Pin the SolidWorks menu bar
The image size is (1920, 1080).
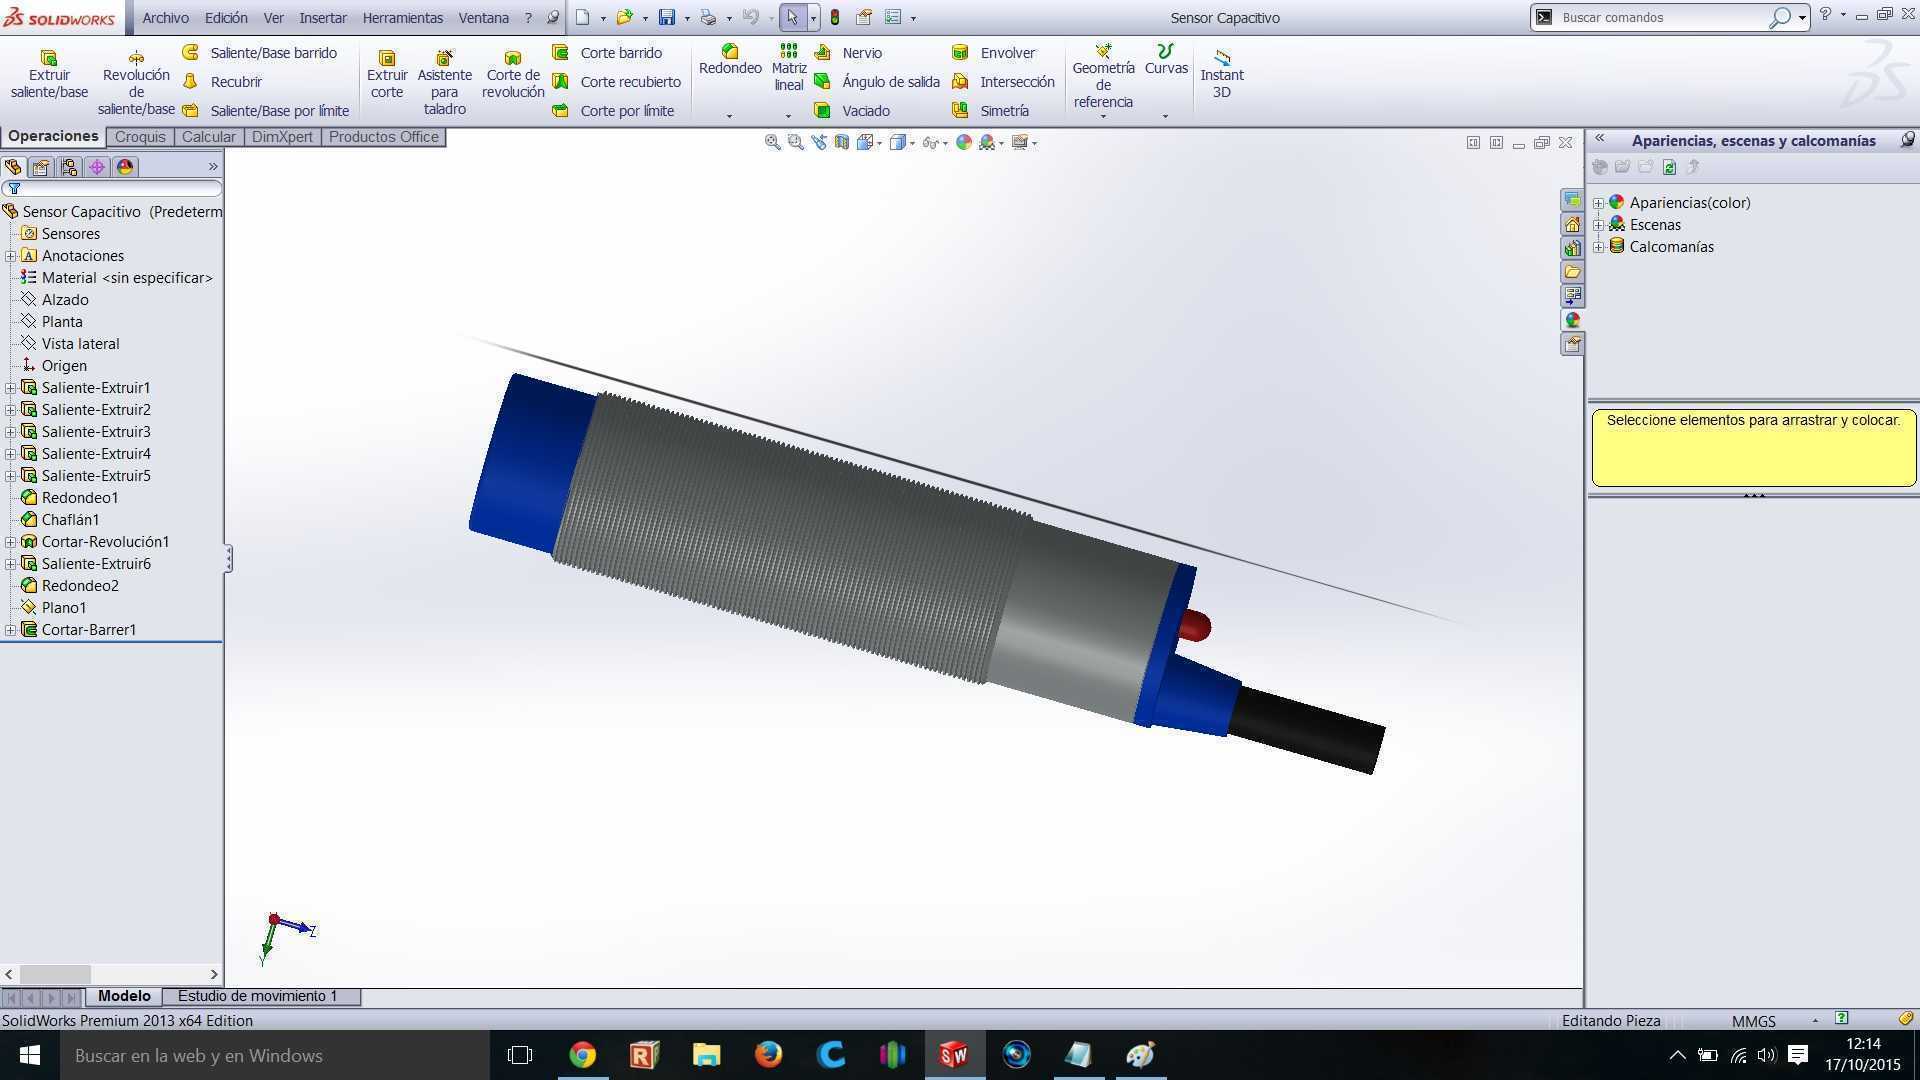(x=553, y=17)
